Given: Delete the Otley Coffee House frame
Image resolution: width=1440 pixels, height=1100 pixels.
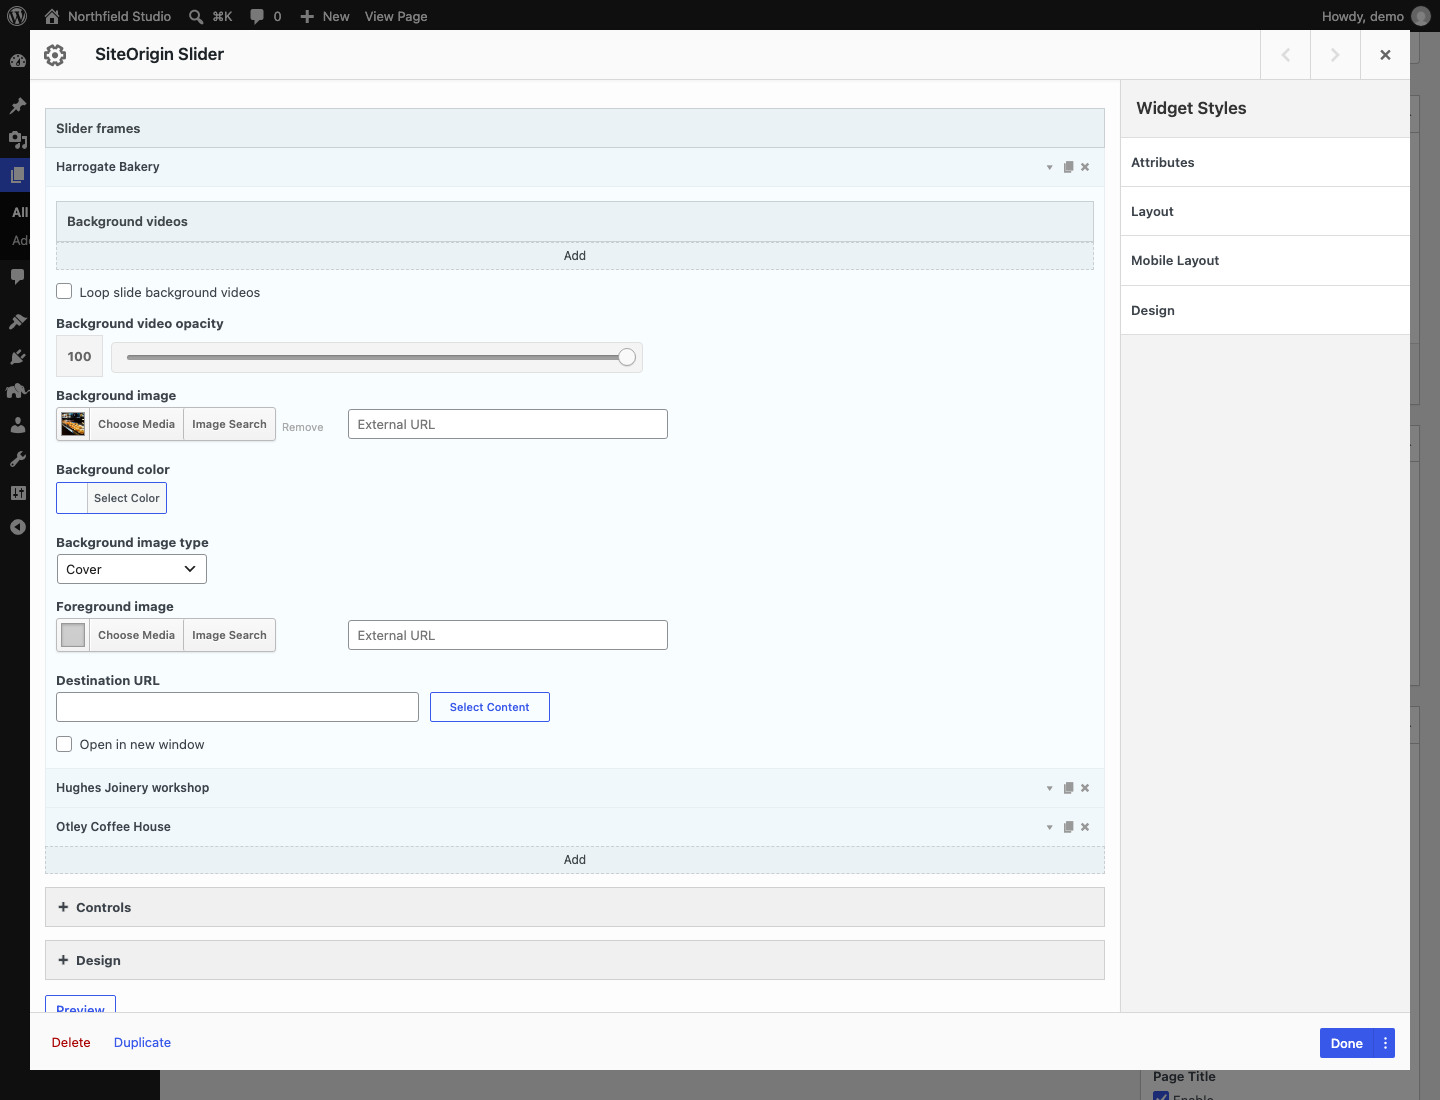Looking at the screenshot, I should tap(1085, 827).
